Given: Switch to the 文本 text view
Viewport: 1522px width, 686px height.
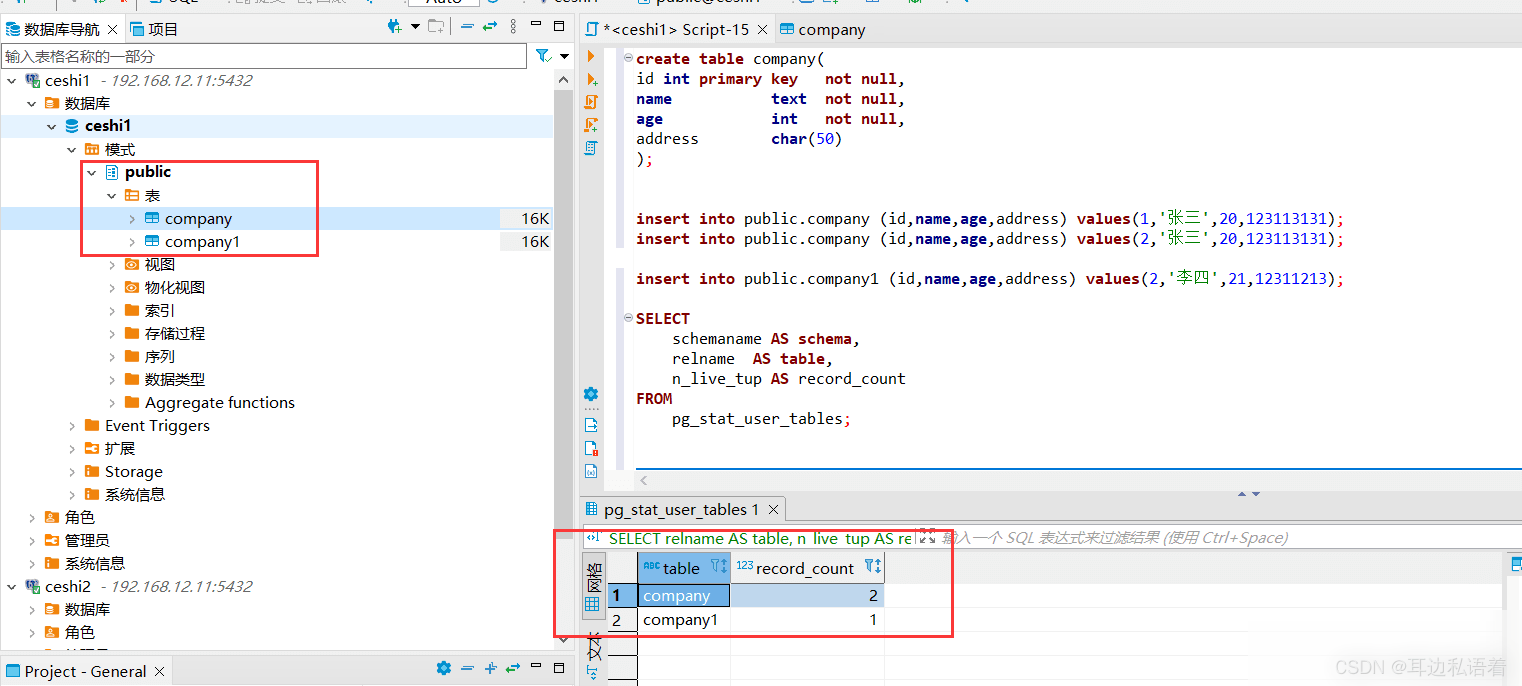Looking at the screenshot, I should [593, 654].
